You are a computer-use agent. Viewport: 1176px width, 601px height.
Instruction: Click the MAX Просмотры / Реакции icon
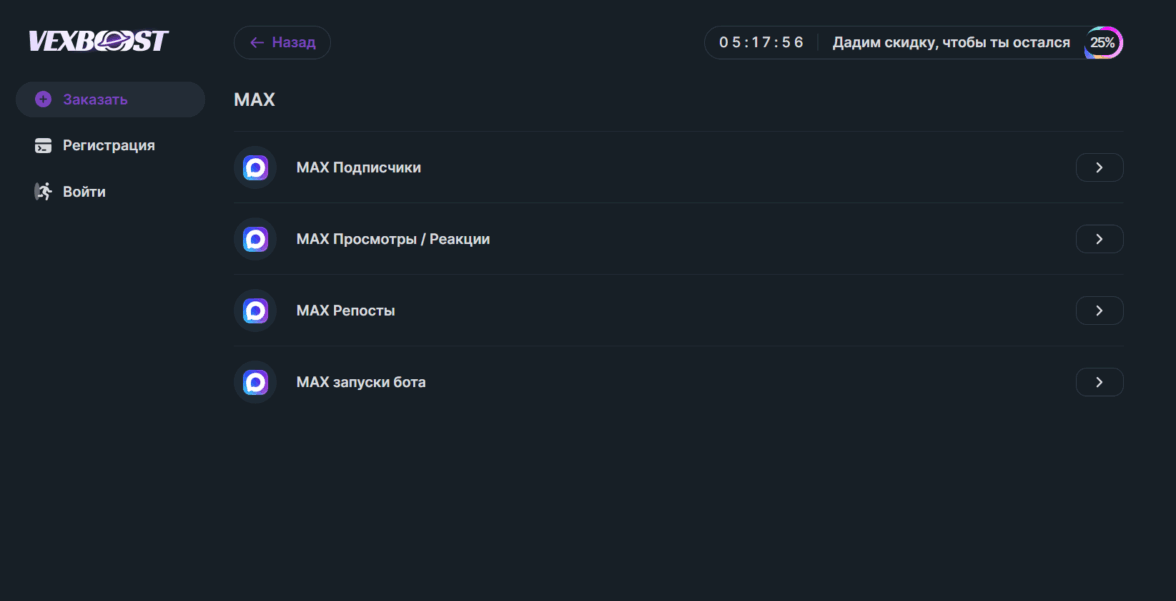(256, 239)
